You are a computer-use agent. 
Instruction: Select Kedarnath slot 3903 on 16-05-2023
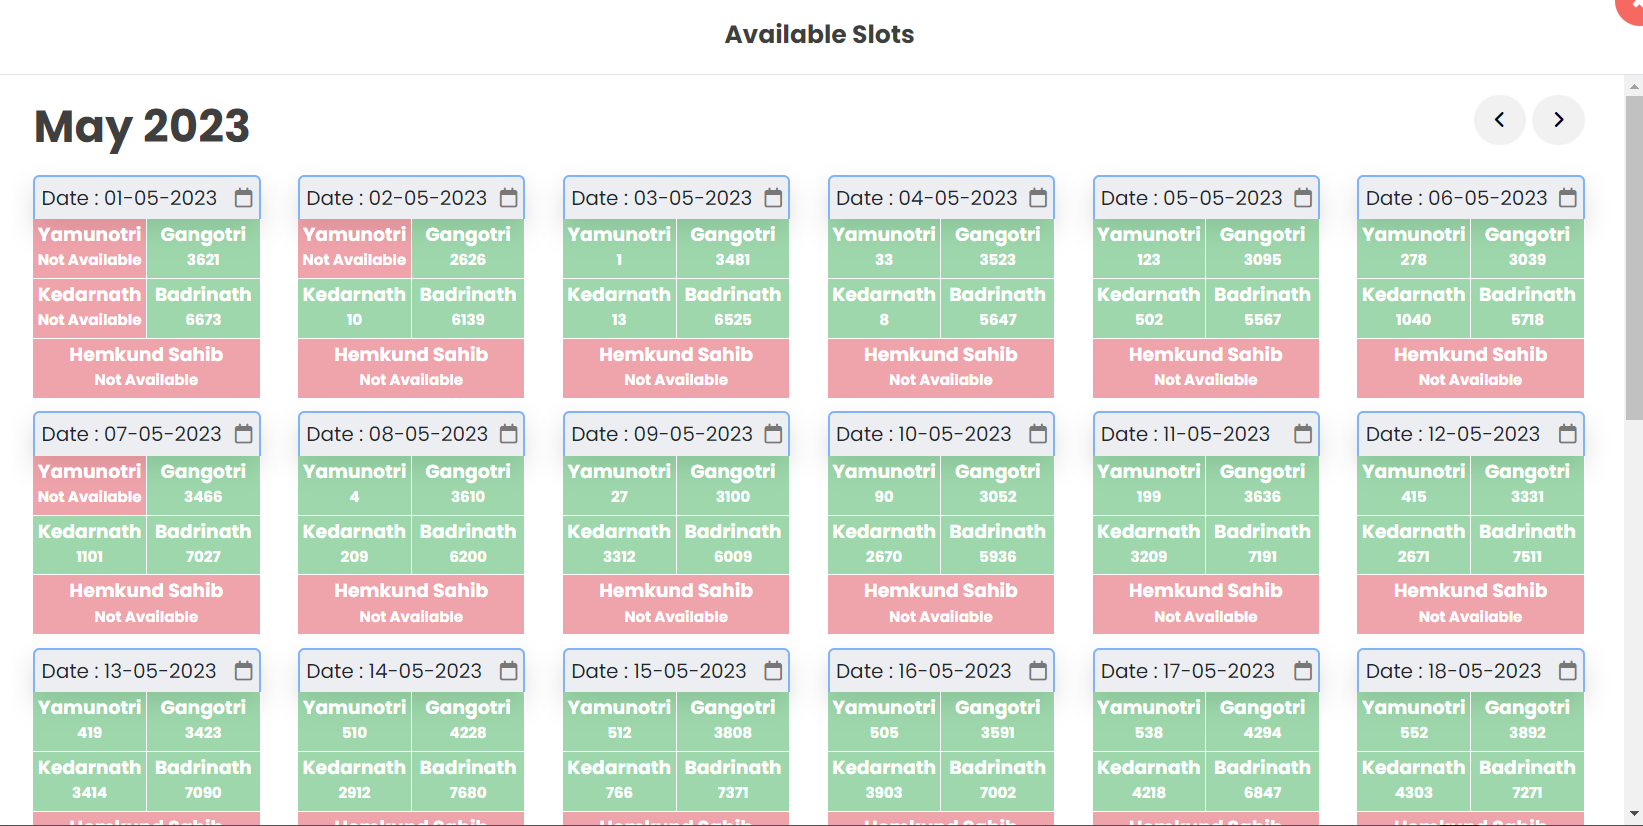click(x=883, y=780)
